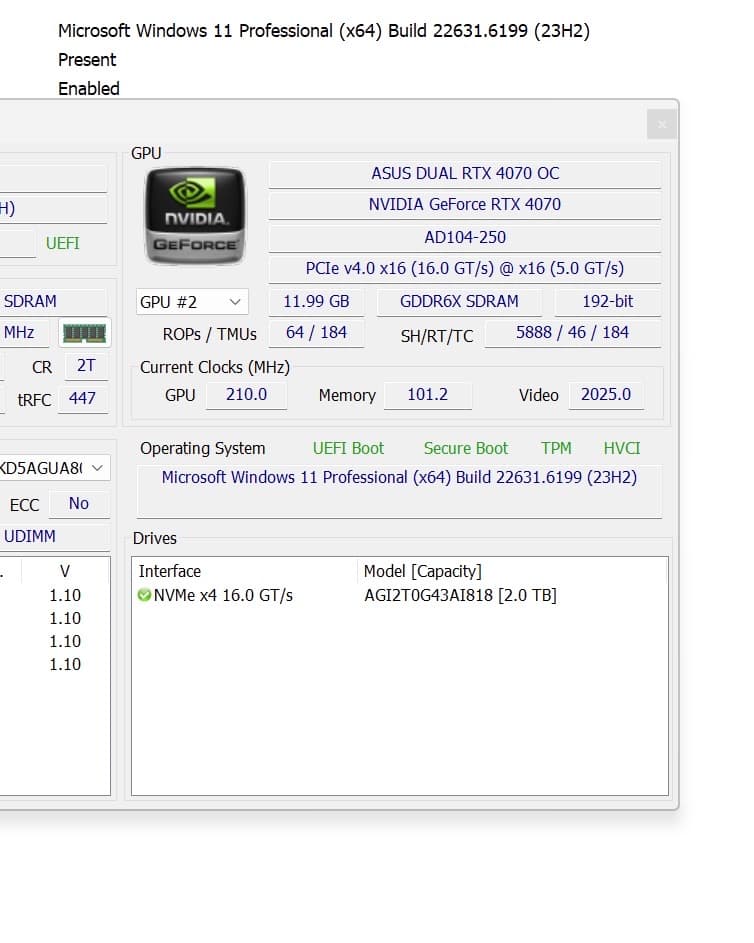The width and height of the screenshot is (754, 943).
Task: Open the GPU #2 selector dropdown
Action: tap(192, 302)
